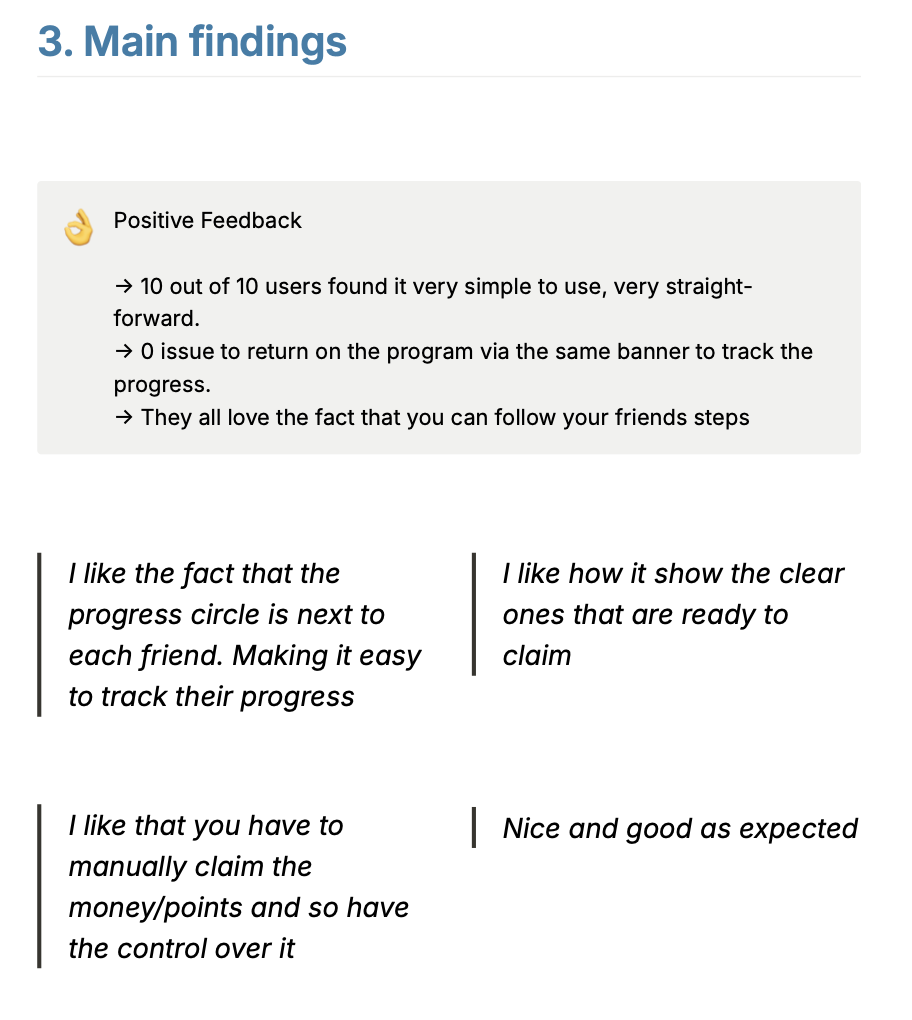The image size is (912, 1020).
Task: Click the arrow before '0 issue to return'
Action: 123,352
